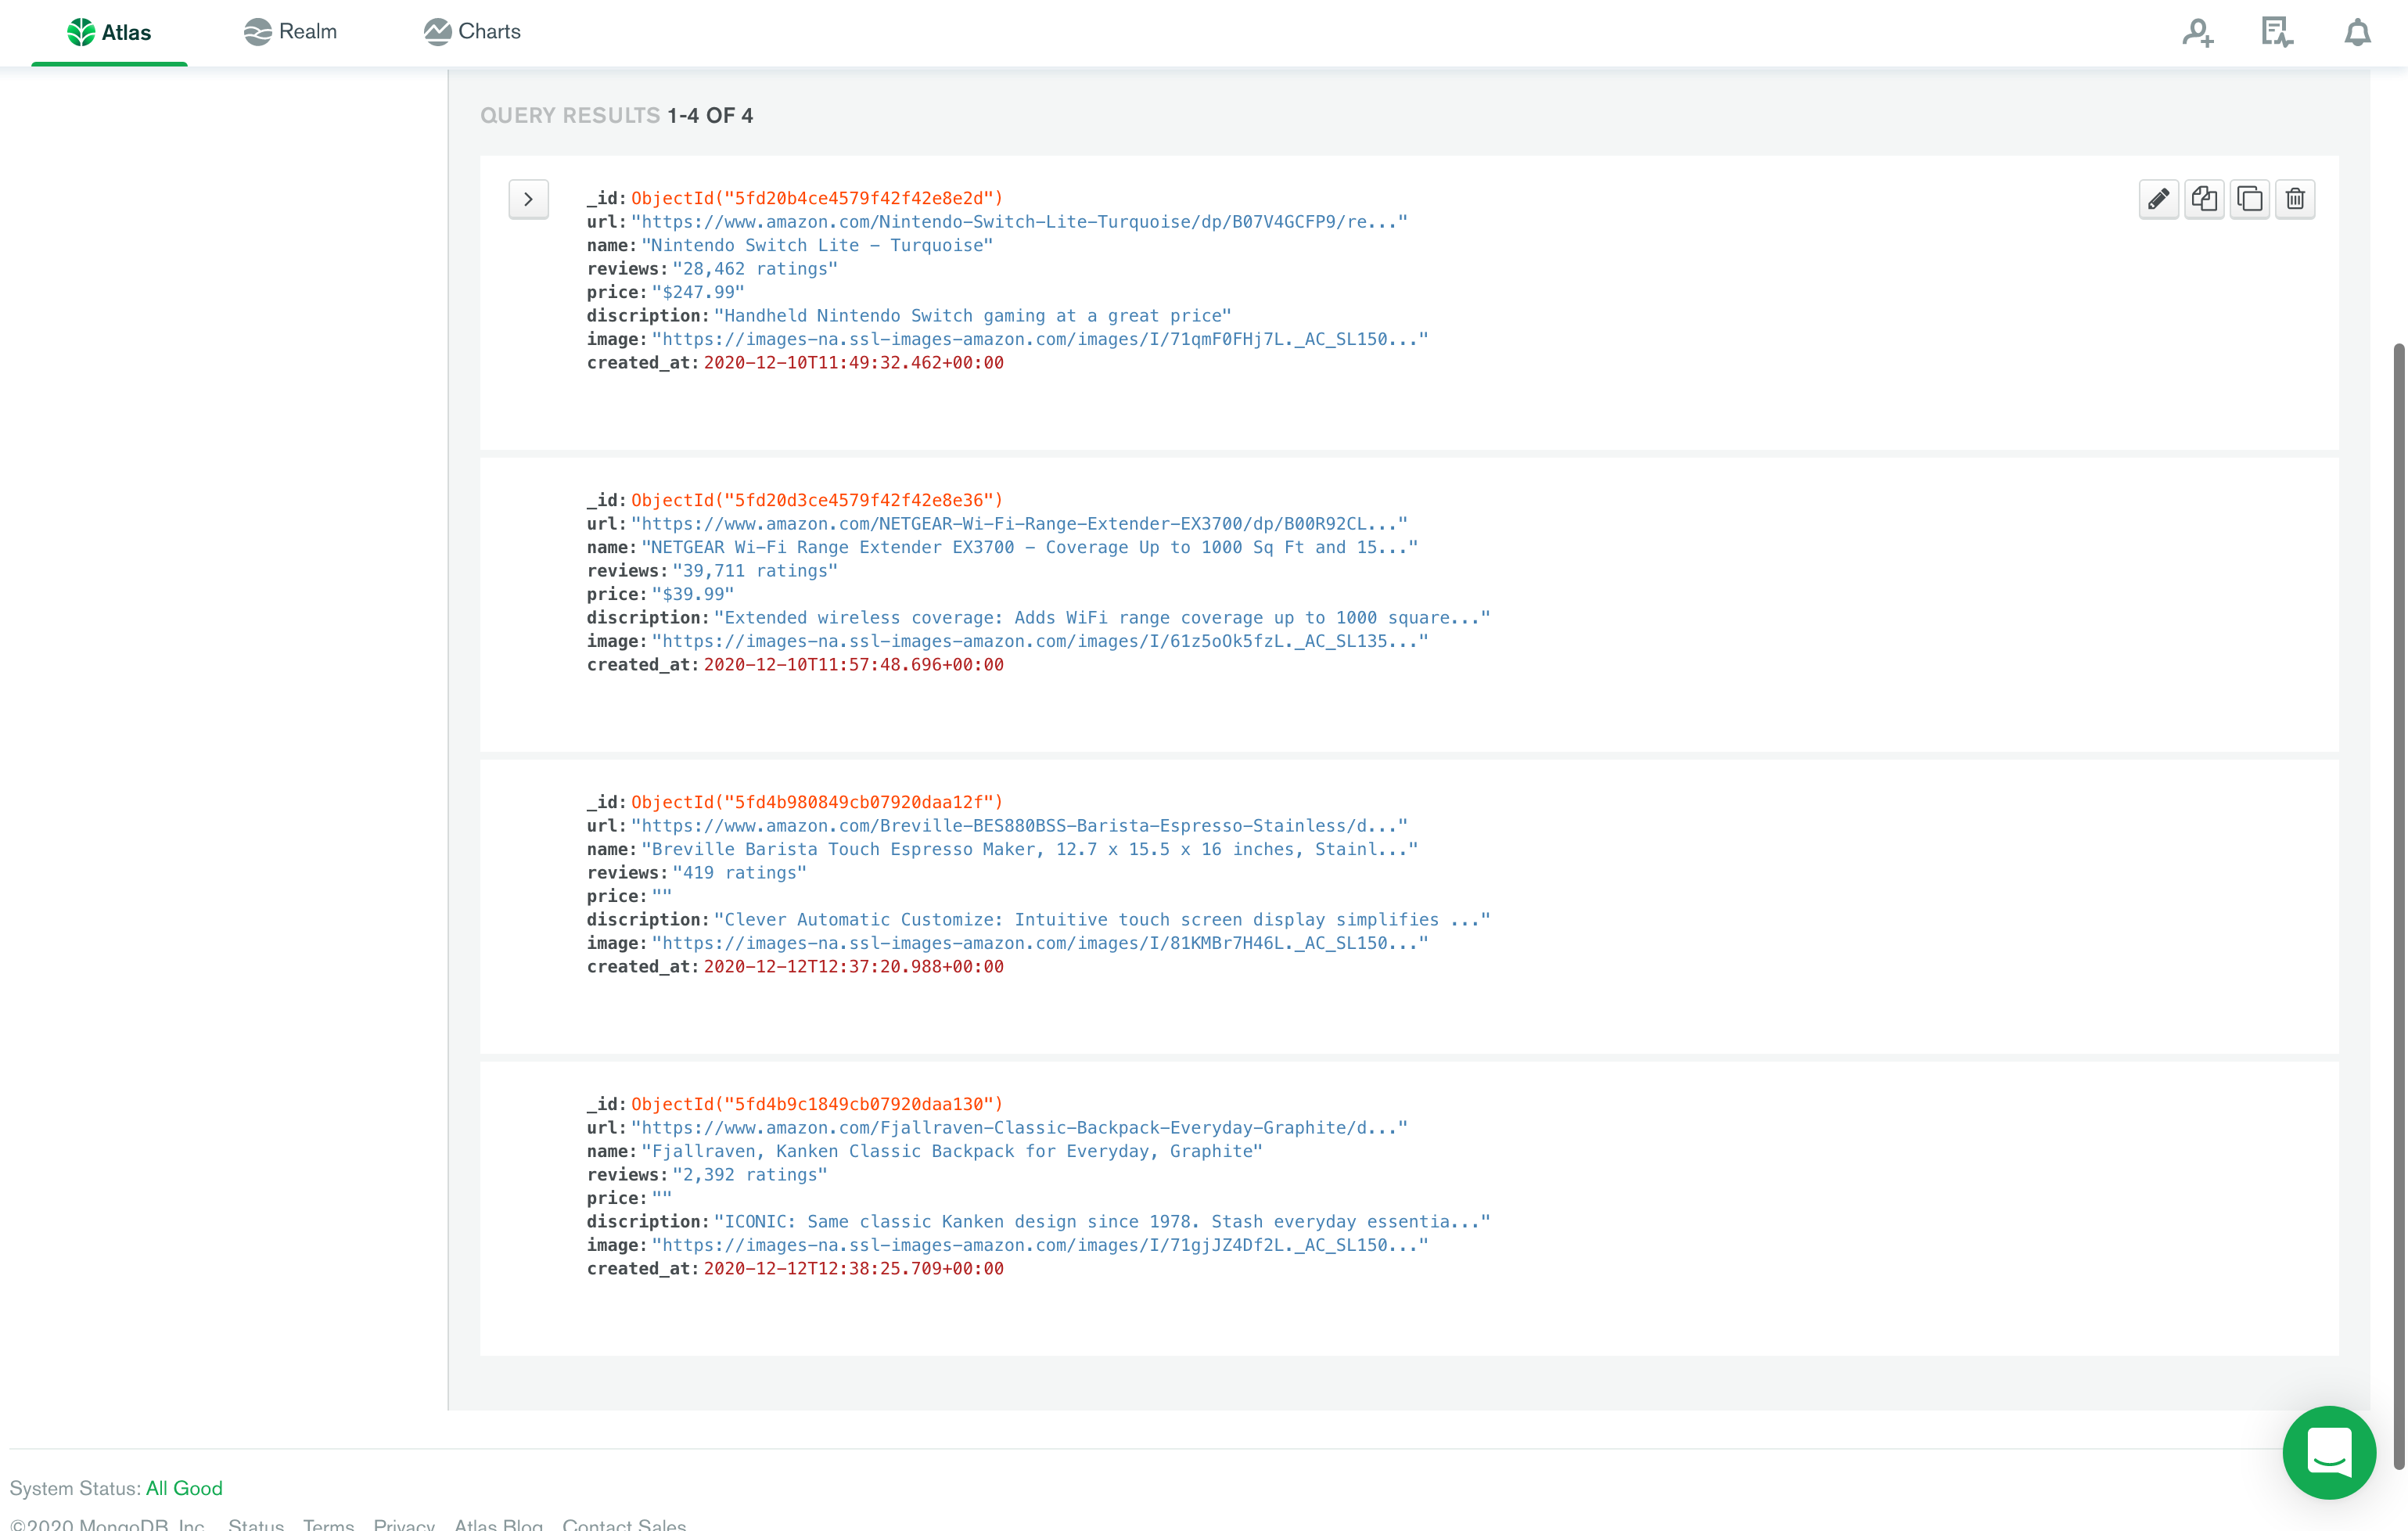Viewport: 2408px width, 1531px height.
Task: Click the ObjectId ending in 8e2d
Action: point(817,198)
